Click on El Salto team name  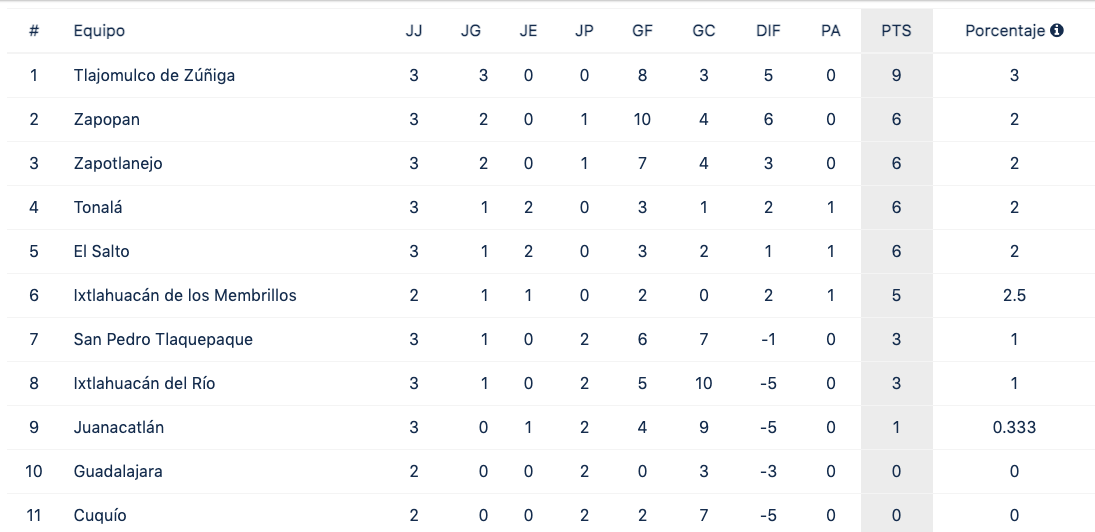click(x=102, y=251)
